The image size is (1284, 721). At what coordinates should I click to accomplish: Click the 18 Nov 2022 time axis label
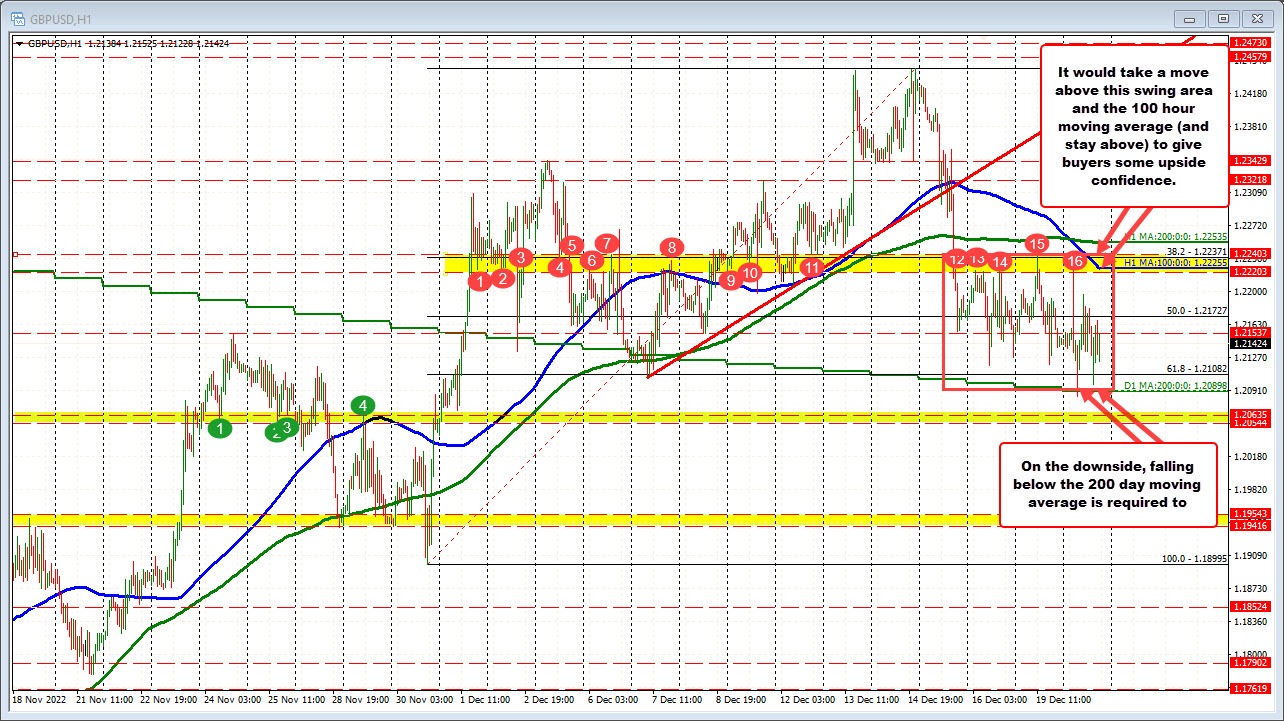(40, 701)
